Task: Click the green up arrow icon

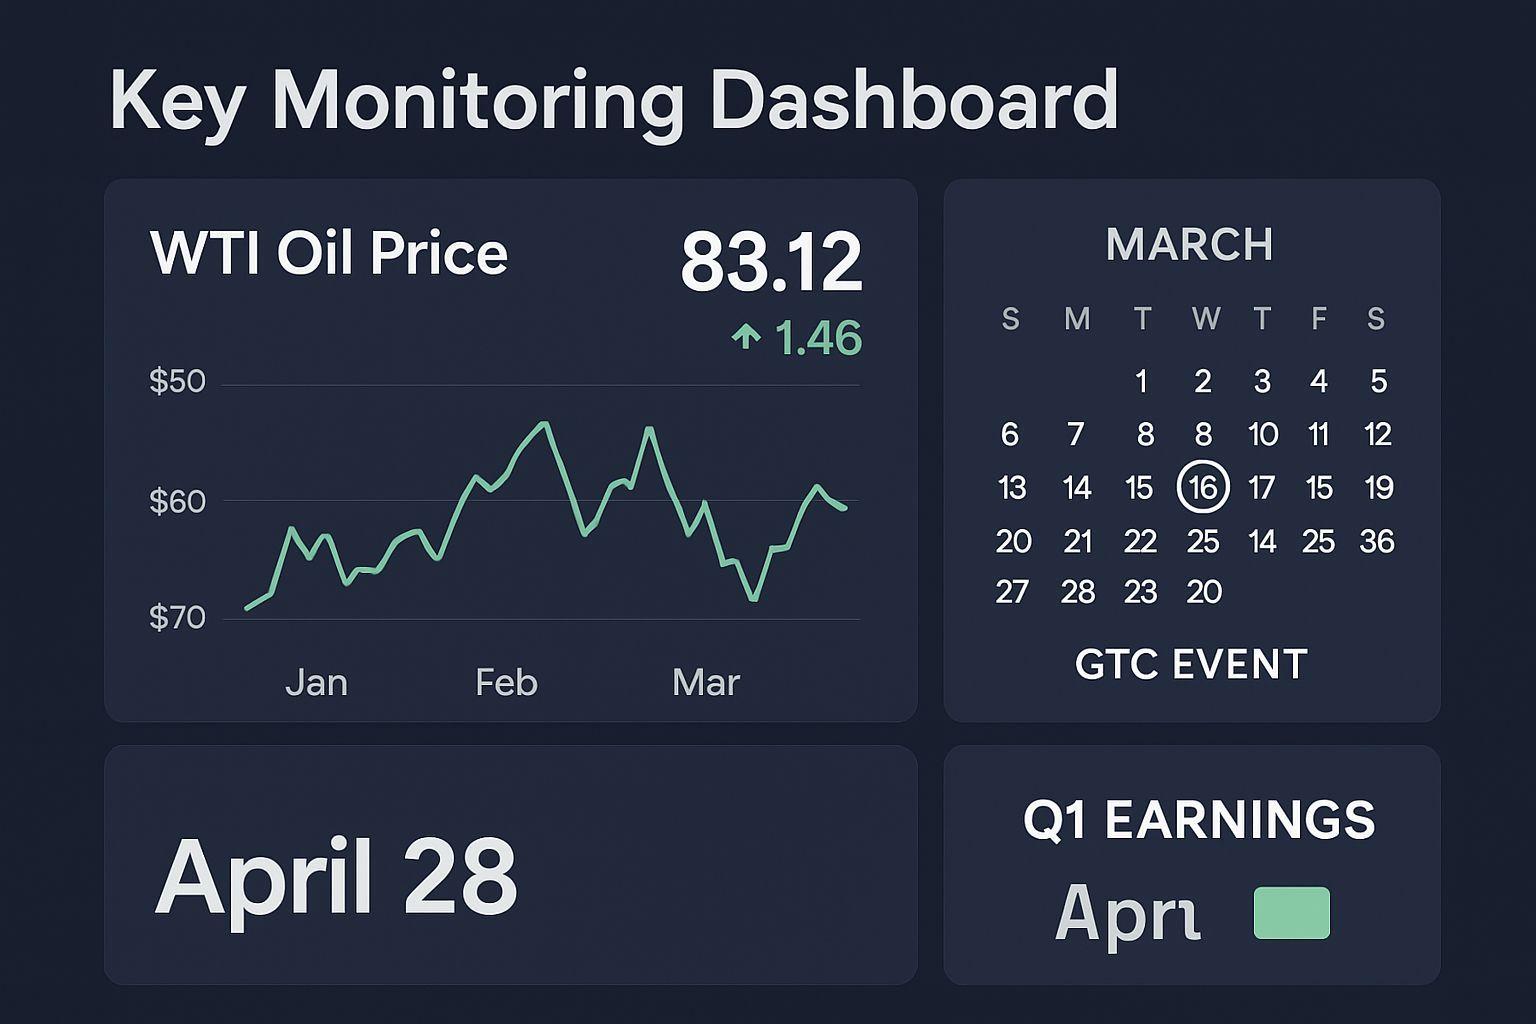Action: coord(746,337)
